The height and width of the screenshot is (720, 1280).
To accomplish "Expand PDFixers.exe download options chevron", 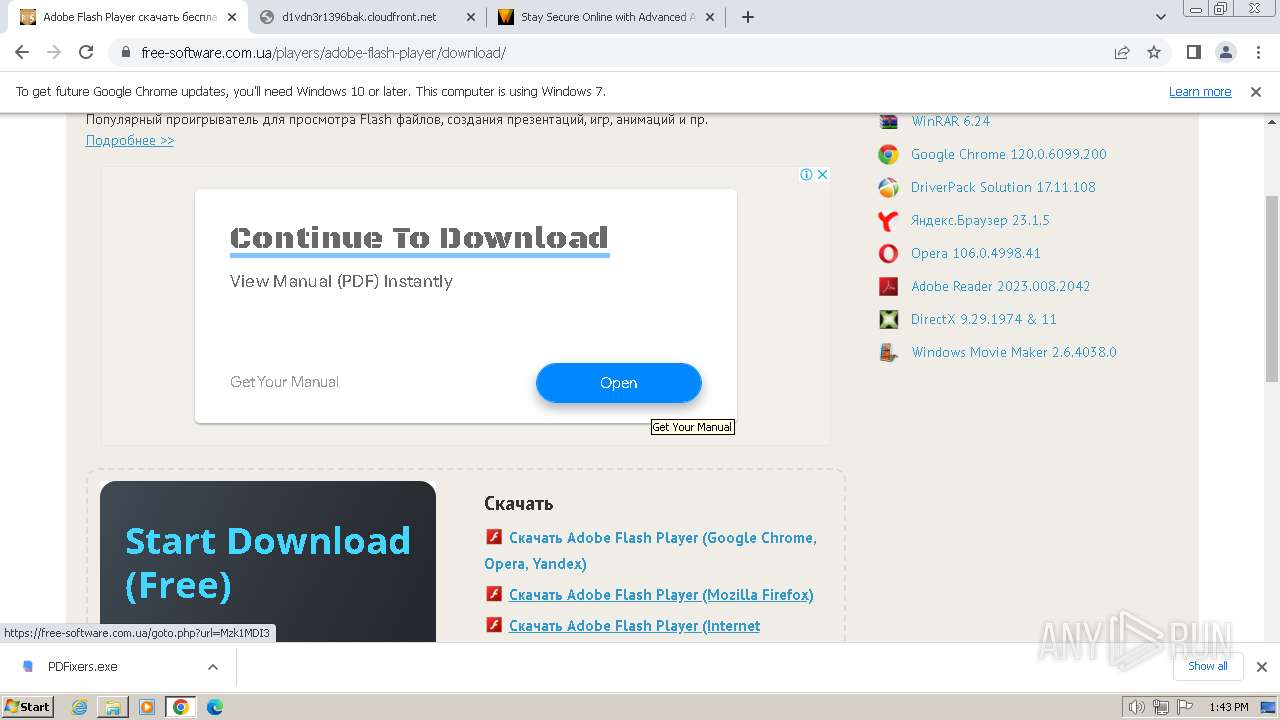I will [213, 667].
